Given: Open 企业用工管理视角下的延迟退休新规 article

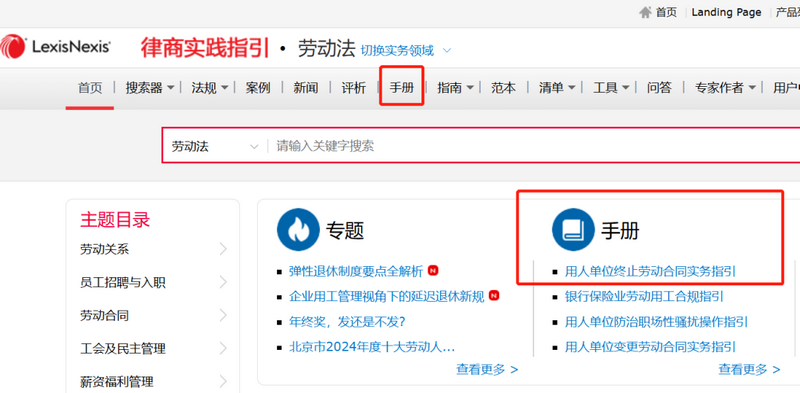Looking at the screenshot, I should click(386, 297).
